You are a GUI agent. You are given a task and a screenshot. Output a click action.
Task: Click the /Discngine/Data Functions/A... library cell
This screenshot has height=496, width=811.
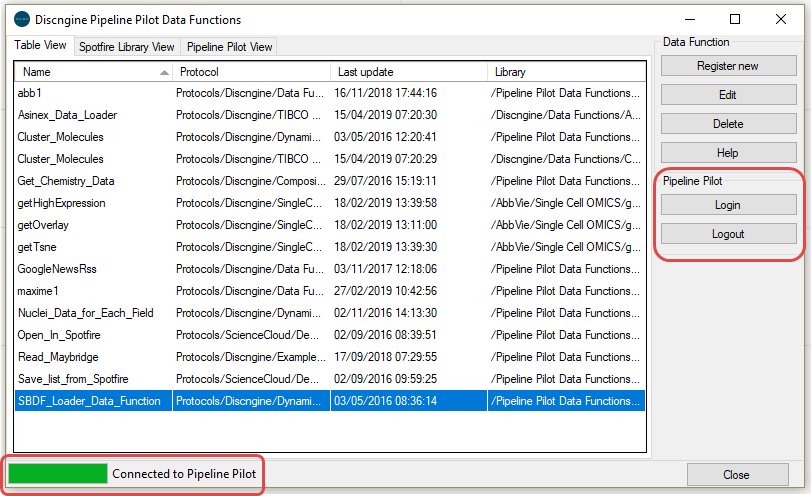point(566,115)
